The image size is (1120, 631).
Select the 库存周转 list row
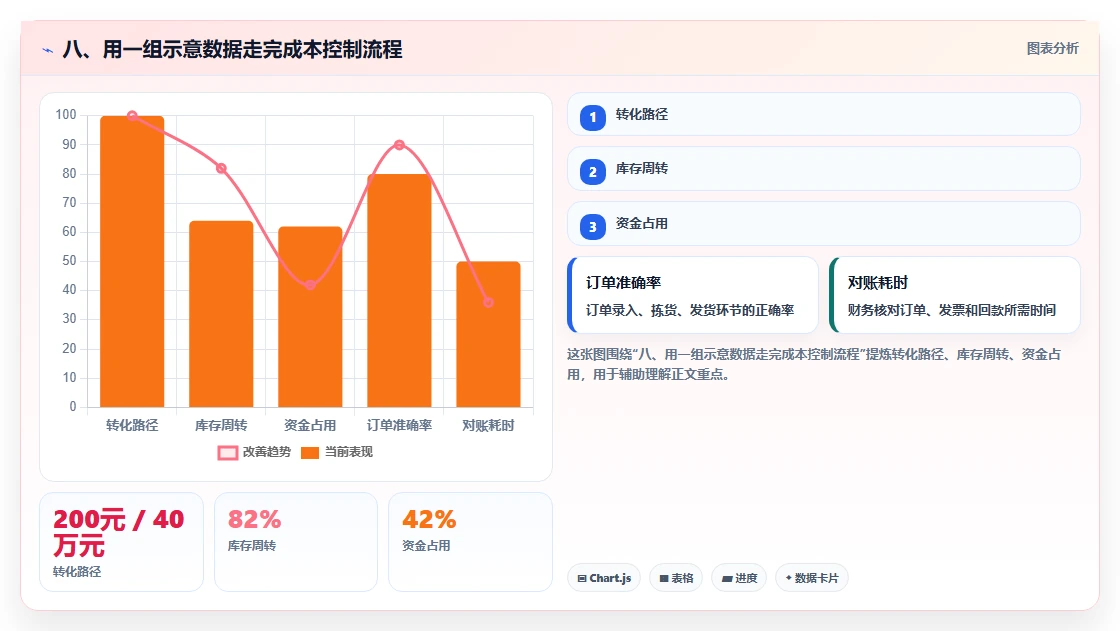point(824,169)
